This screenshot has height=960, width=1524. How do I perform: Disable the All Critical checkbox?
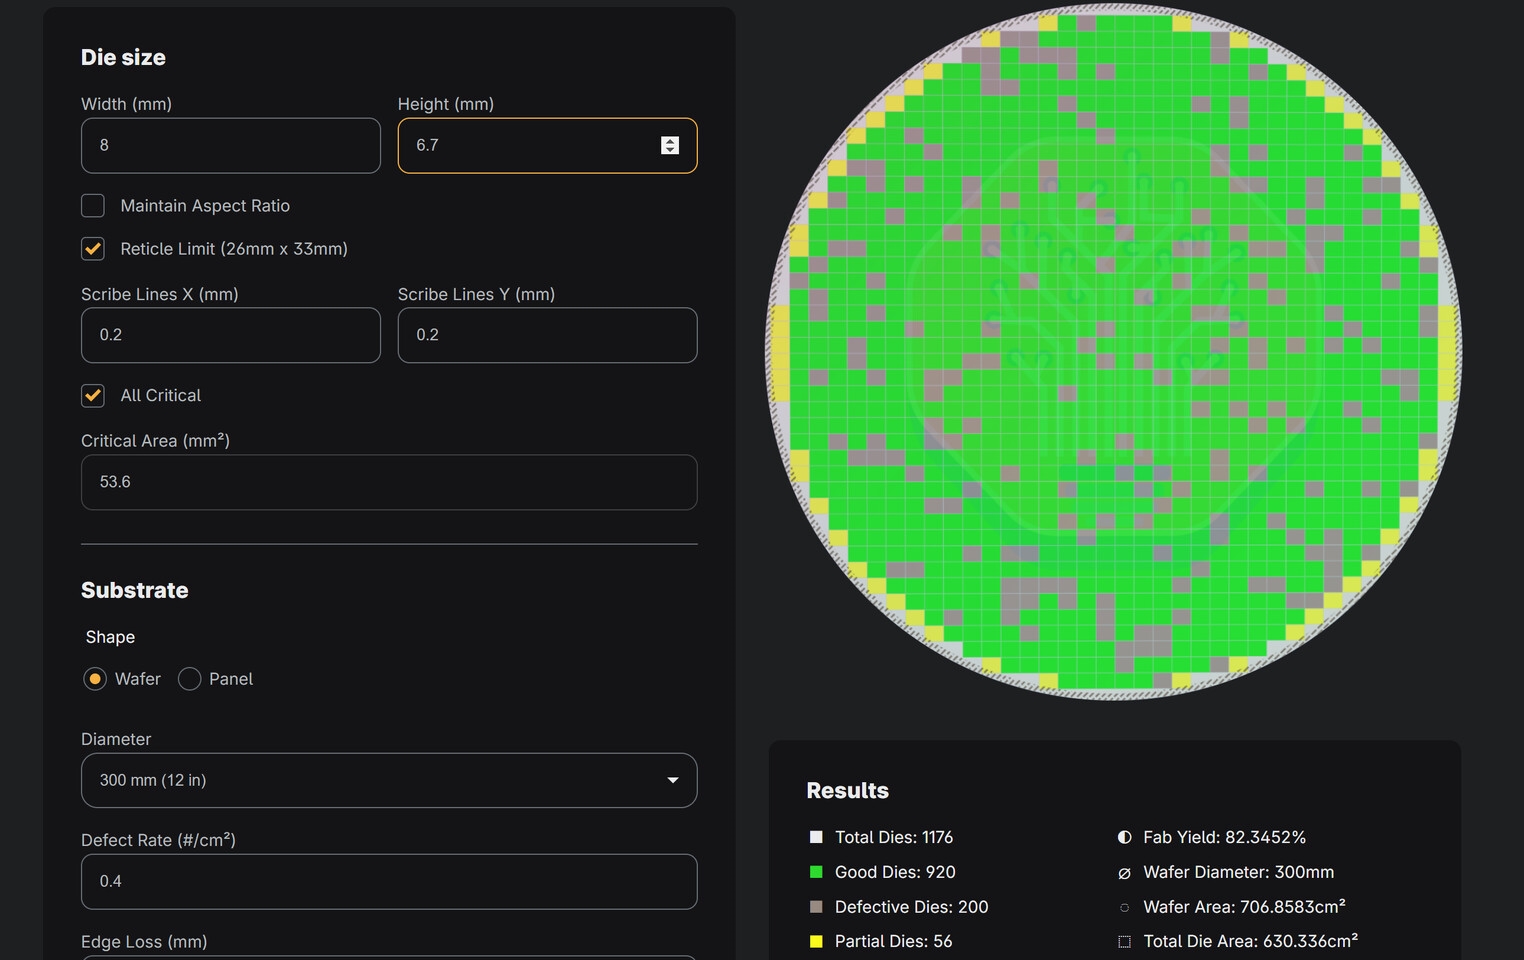tap(93, 396)
